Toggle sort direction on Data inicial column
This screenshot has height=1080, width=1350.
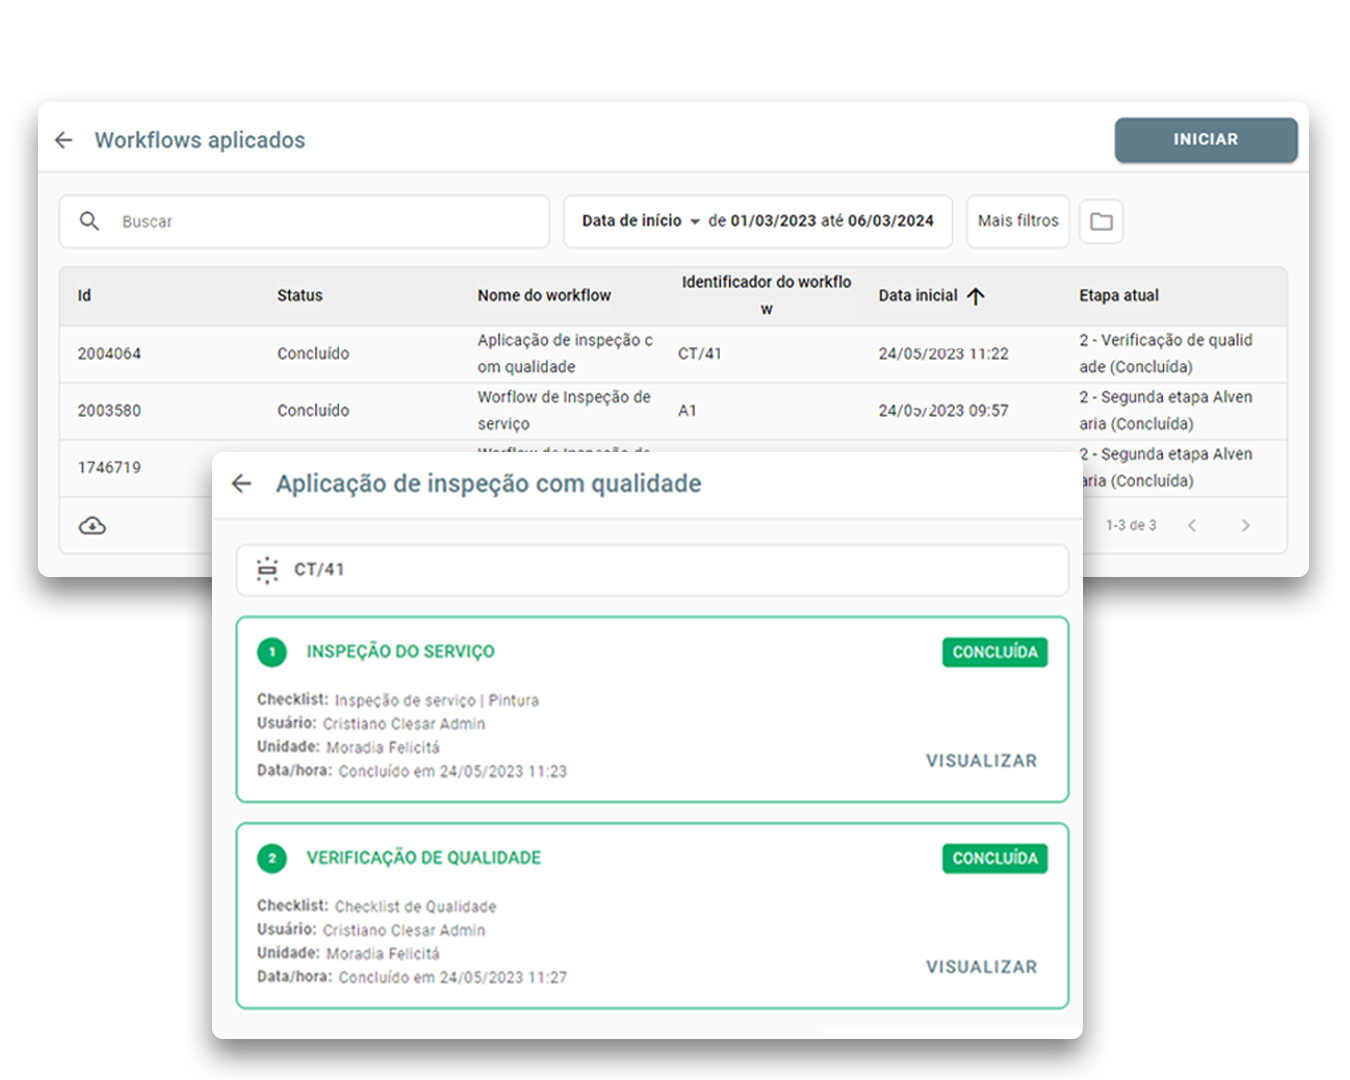[977, 296]
